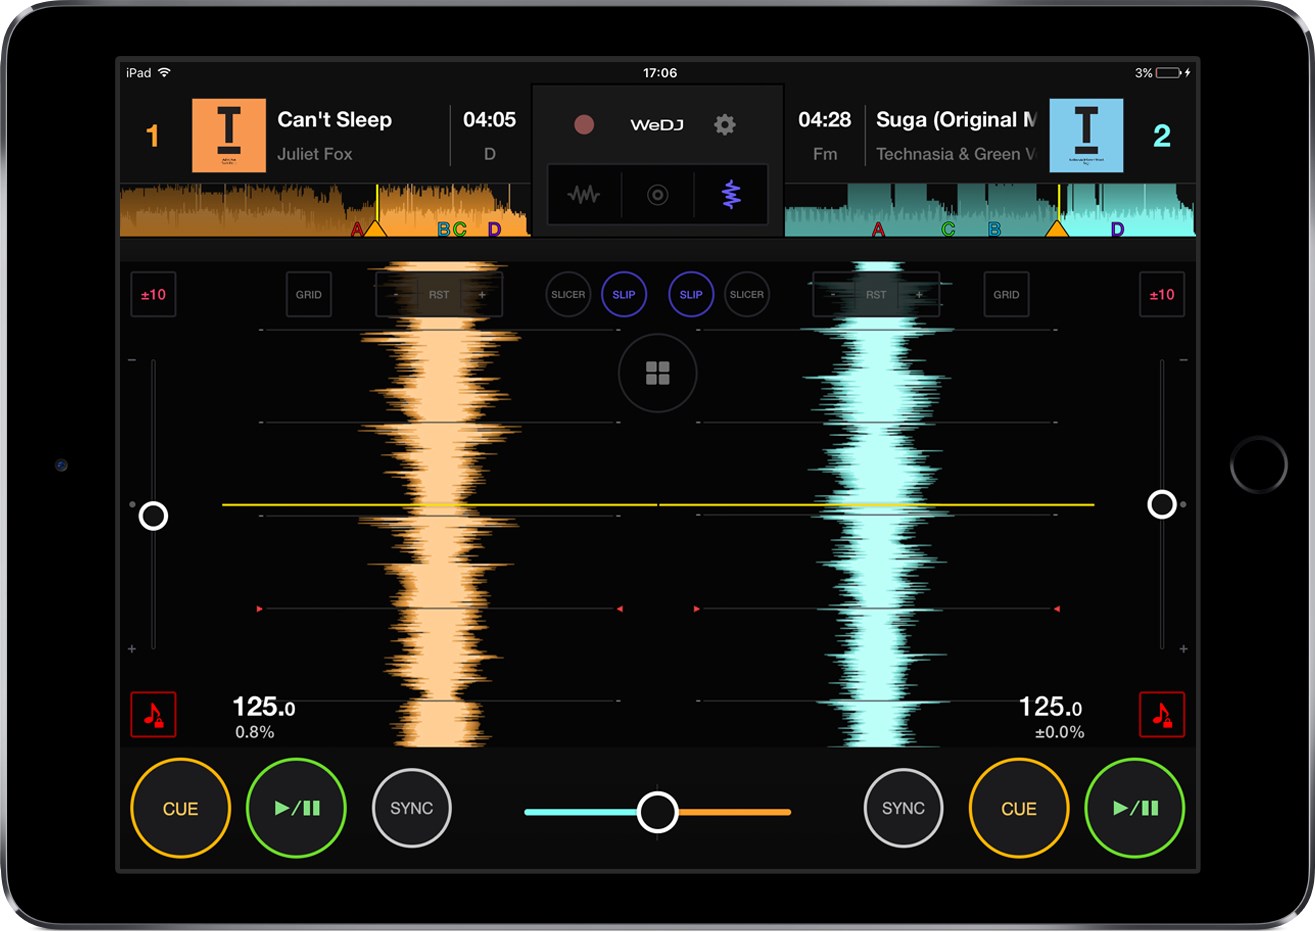Disable SLIP mode on deck 2
Image resolution: width=1315 pixels, height=932 pixels.
[691, 294]
